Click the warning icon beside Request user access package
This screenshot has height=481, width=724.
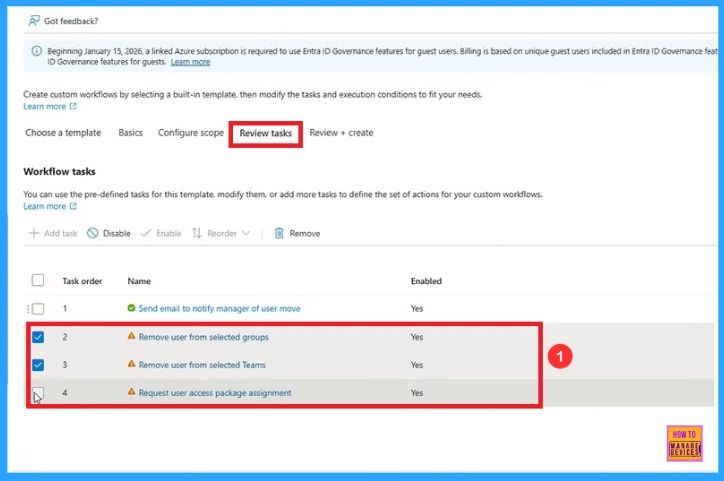tap(132, 391)
